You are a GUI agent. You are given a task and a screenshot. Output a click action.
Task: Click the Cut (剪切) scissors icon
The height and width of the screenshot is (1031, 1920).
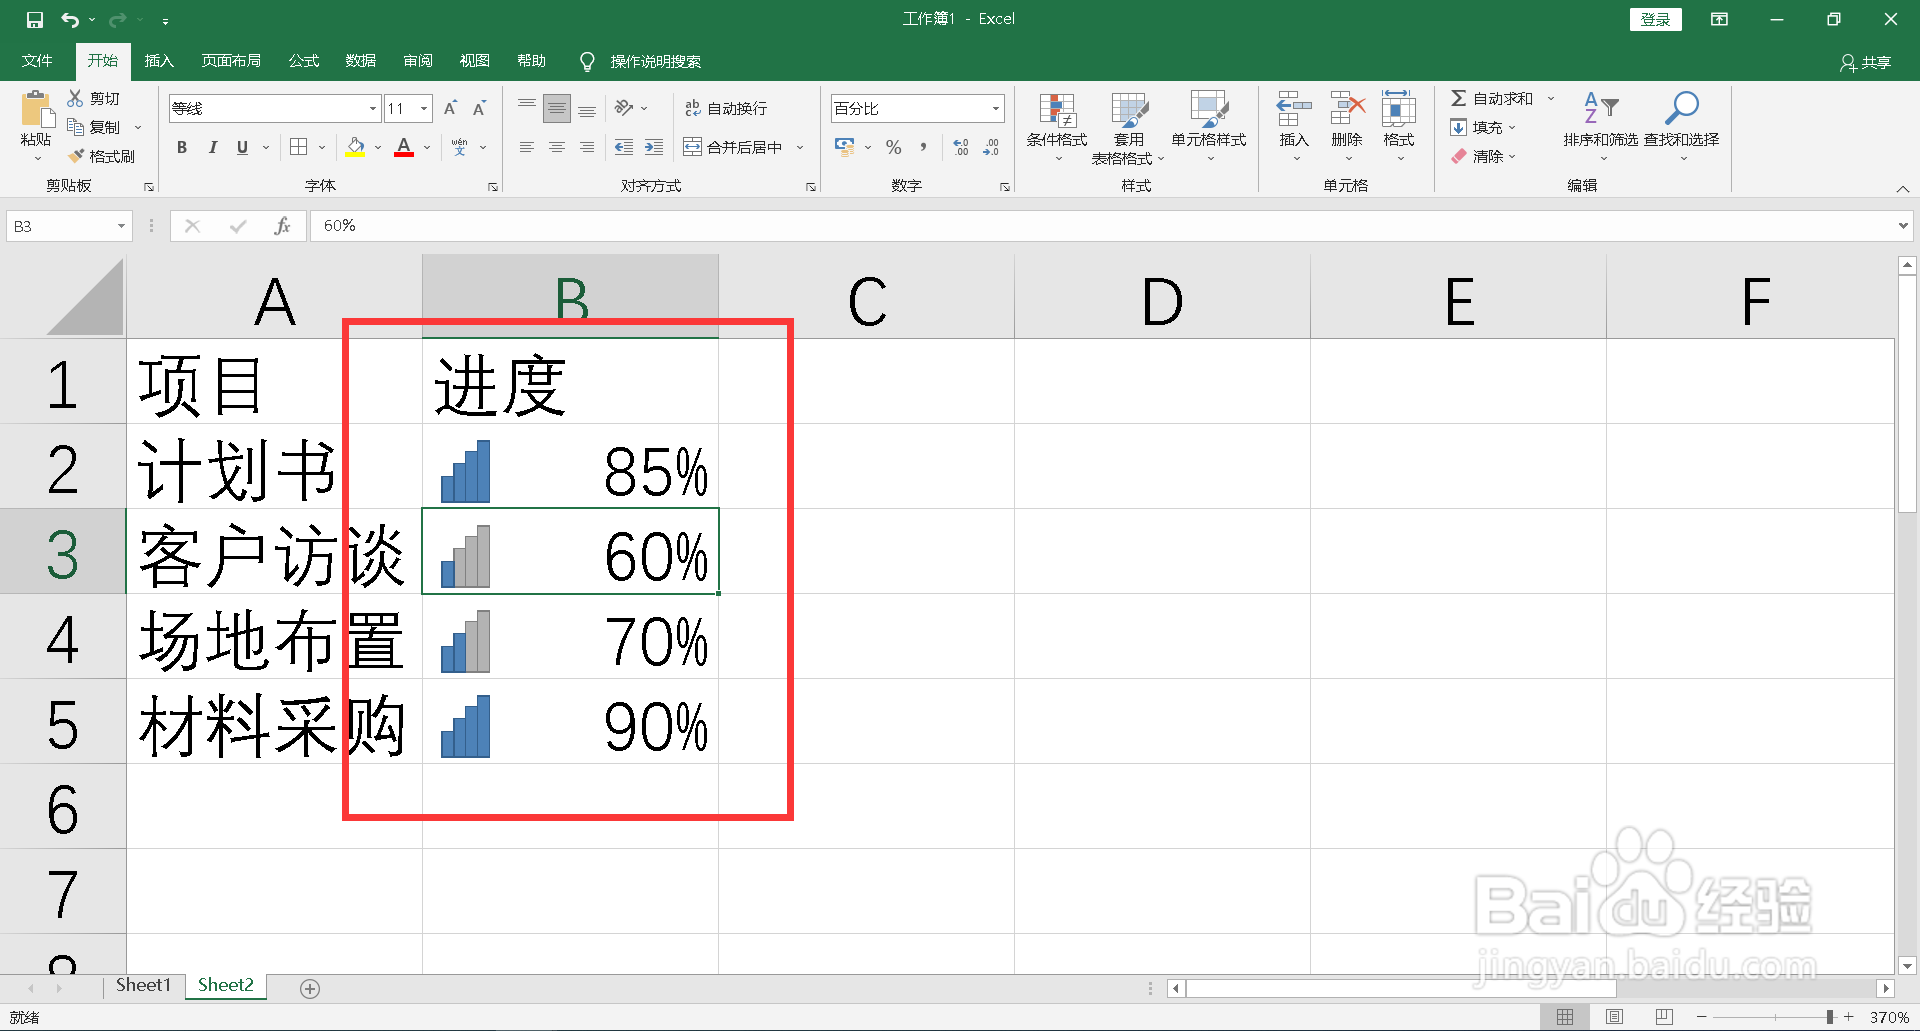pos(75,98)
